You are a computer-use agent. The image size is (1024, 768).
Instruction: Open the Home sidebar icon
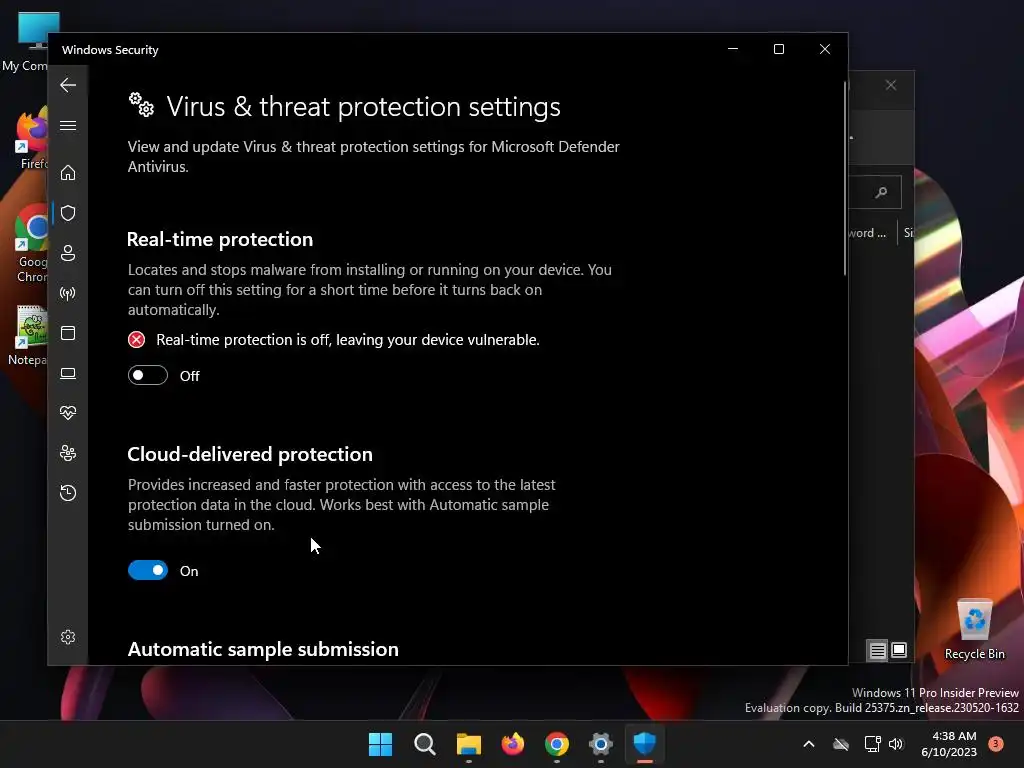click(68, 172)
